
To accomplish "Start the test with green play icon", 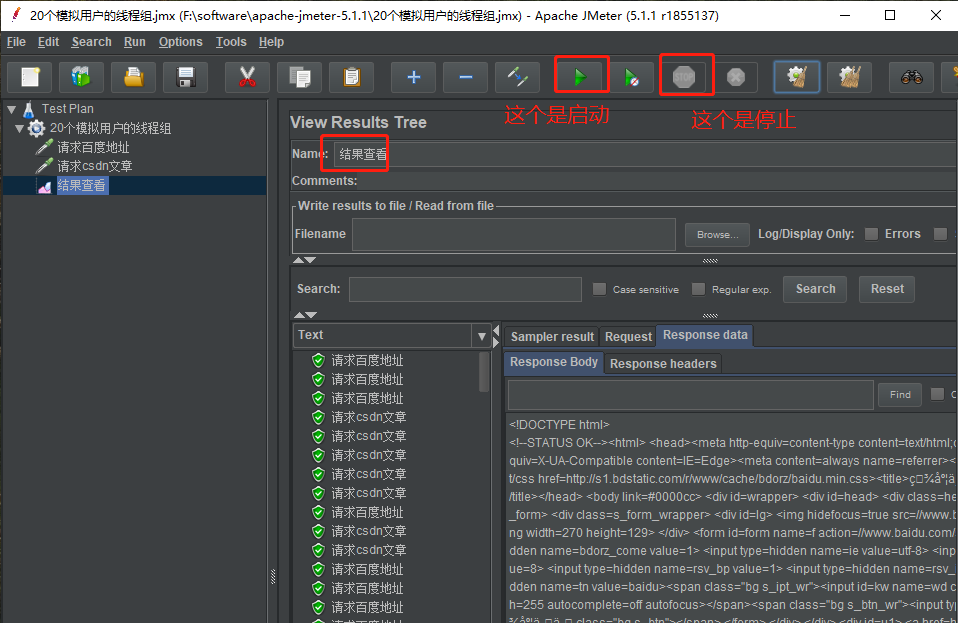I will tap(580, 78).
